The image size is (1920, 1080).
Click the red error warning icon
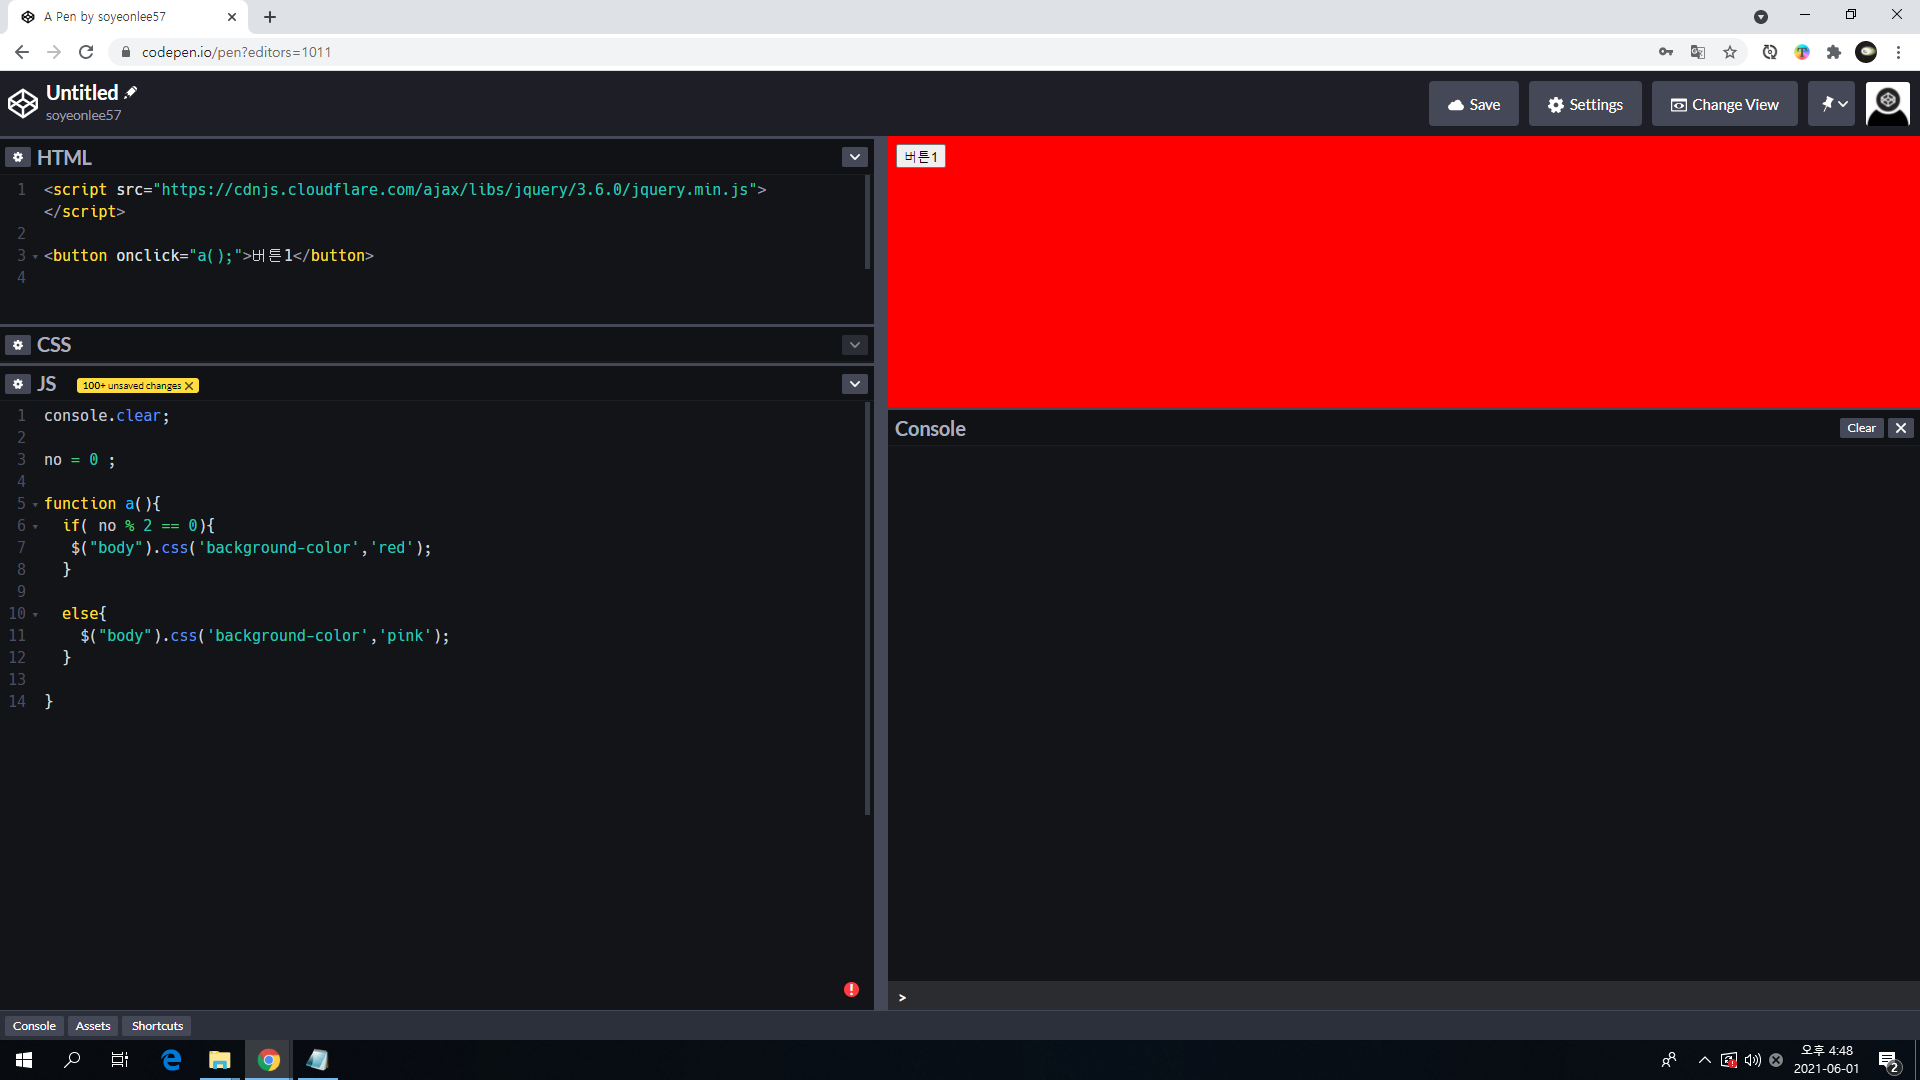click(851, 989)
